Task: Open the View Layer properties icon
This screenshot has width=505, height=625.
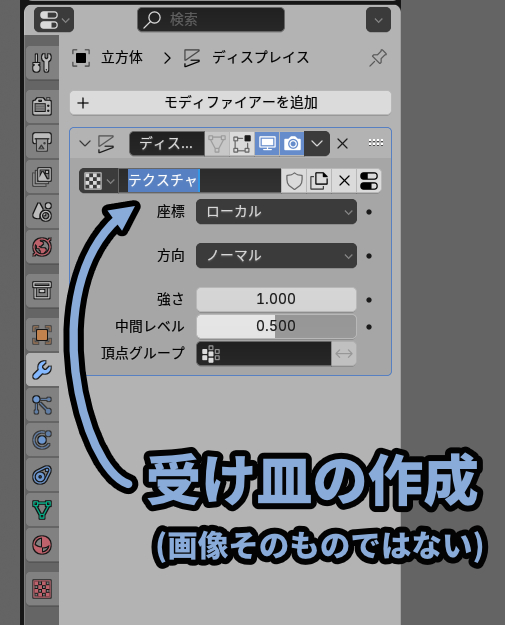Action: pos(42,177)
